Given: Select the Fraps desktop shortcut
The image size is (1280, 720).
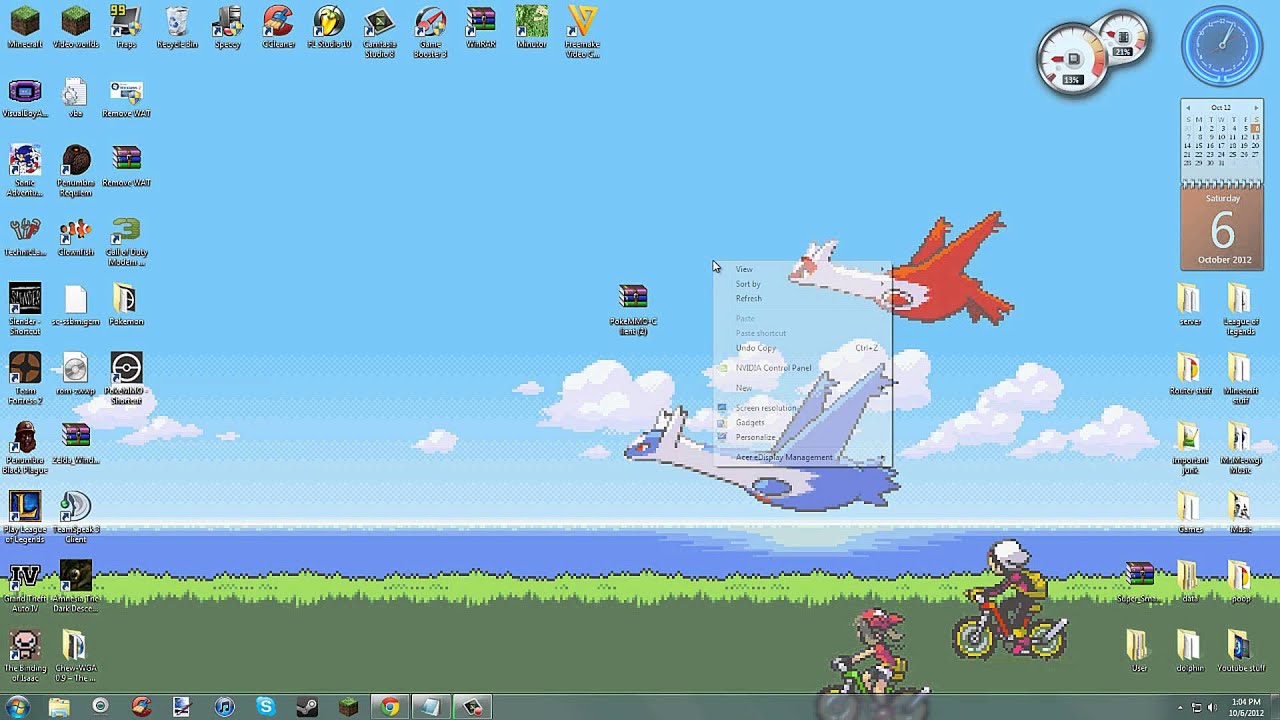Looking at the screenshot, I should [126, 27].
